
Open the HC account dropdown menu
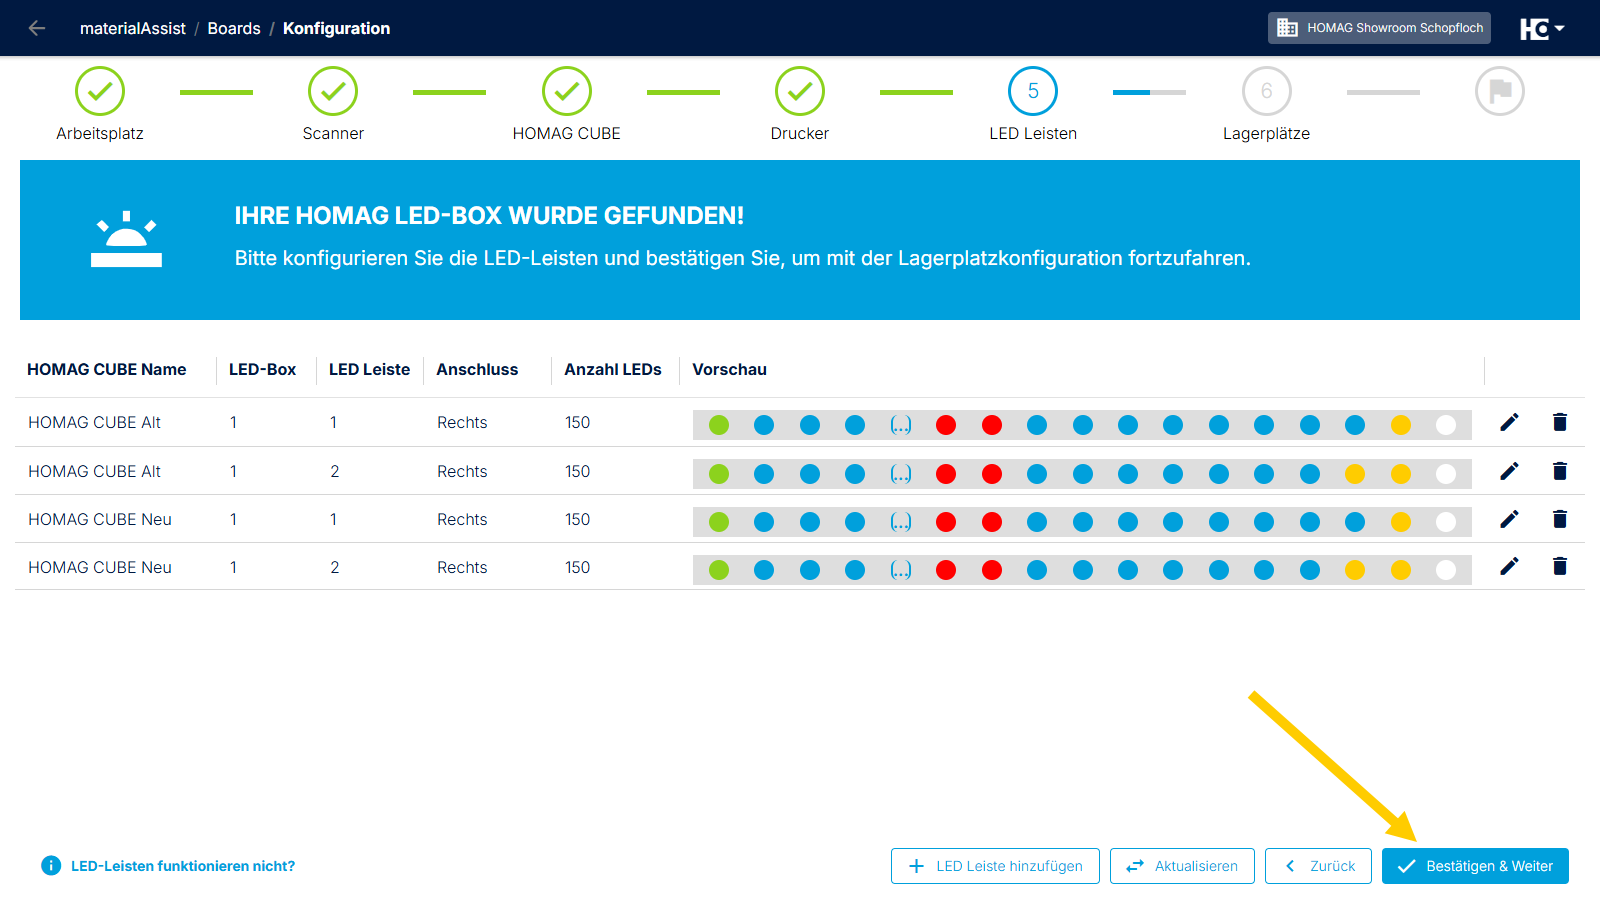click(1542, 28)
